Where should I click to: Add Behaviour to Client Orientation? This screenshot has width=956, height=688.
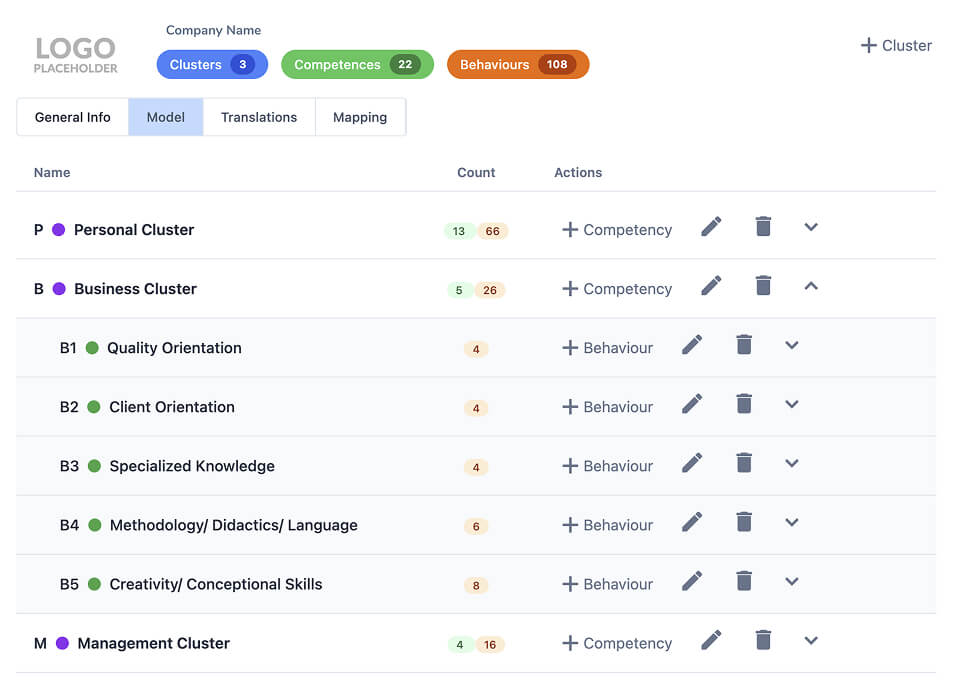coord(607,407)
